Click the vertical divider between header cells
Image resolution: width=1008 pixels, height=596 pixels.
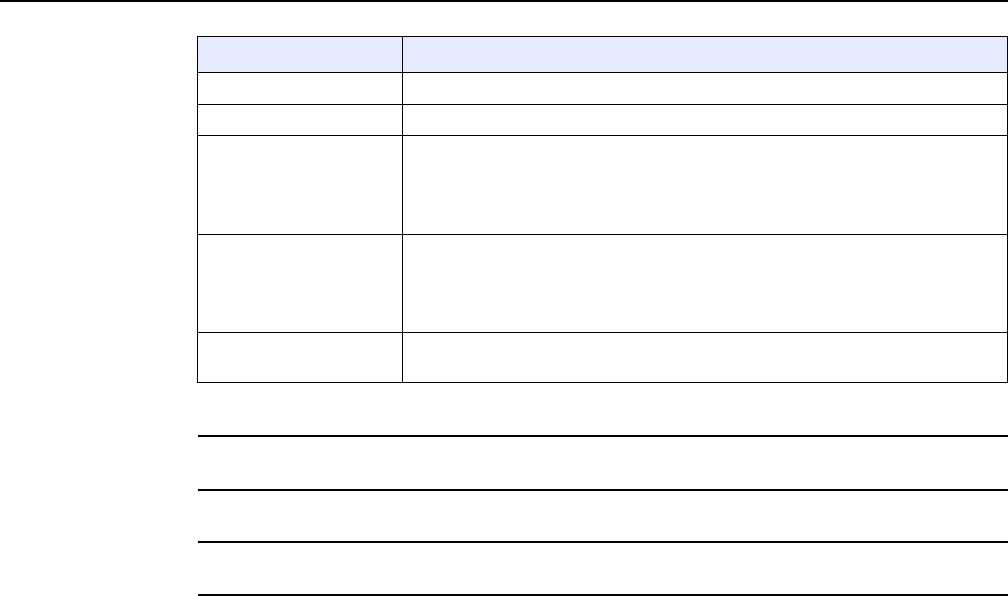coord(401,54)
